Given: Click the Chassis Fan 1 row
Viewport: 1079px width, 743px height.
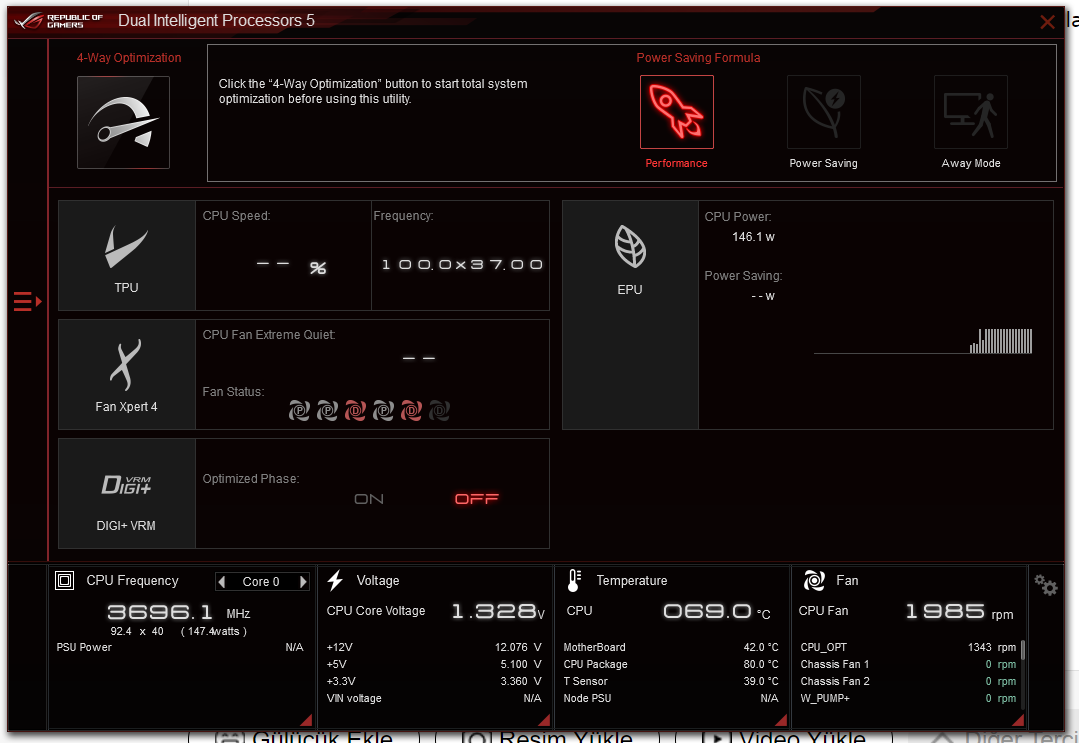Looking at the screenshot, I should click(x=908, y=665).
